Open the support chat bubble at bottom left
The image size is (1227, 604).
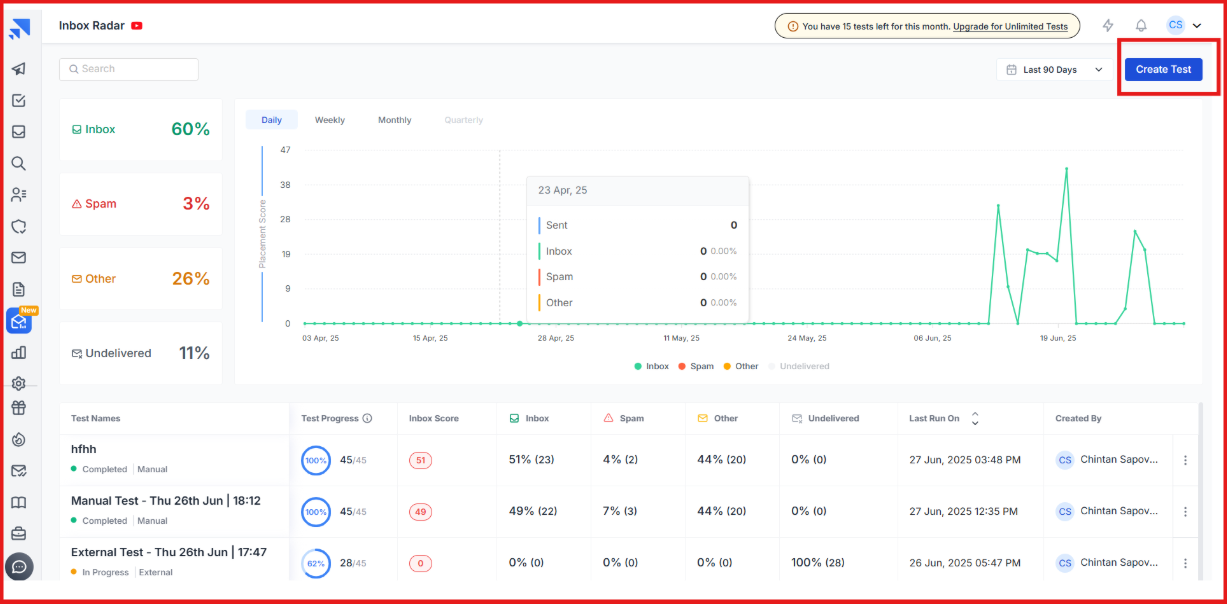[20, 566]
